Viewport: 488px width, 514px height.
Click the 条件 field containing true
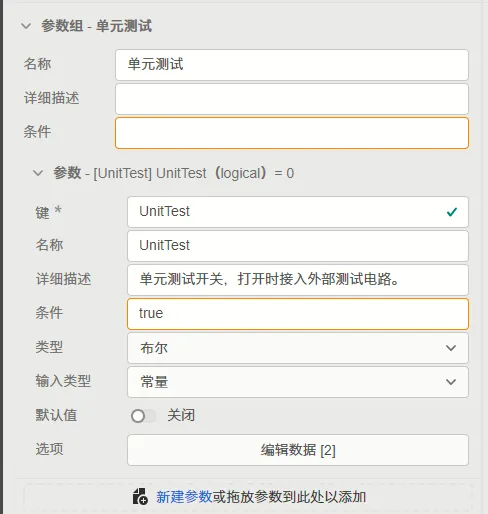pyautogui.click(x=298, y=314)
